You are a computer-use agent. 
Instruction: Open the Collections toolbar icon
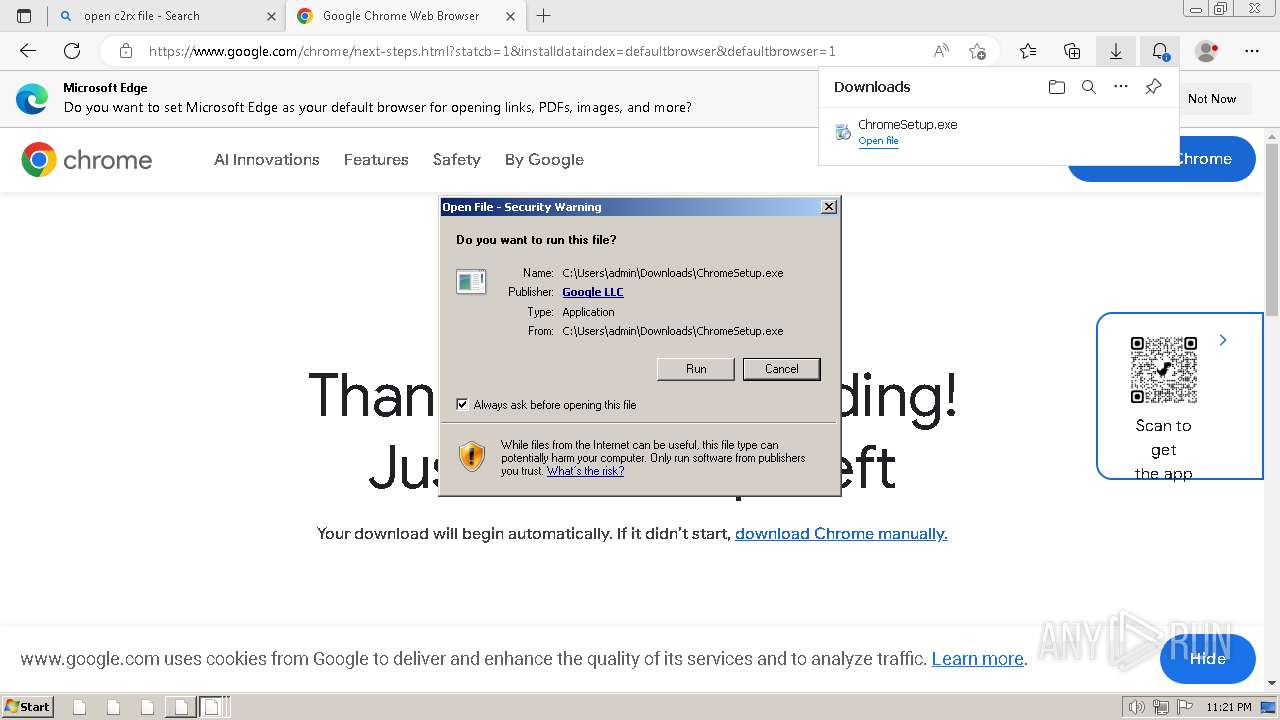click(x=1072, y=51)
